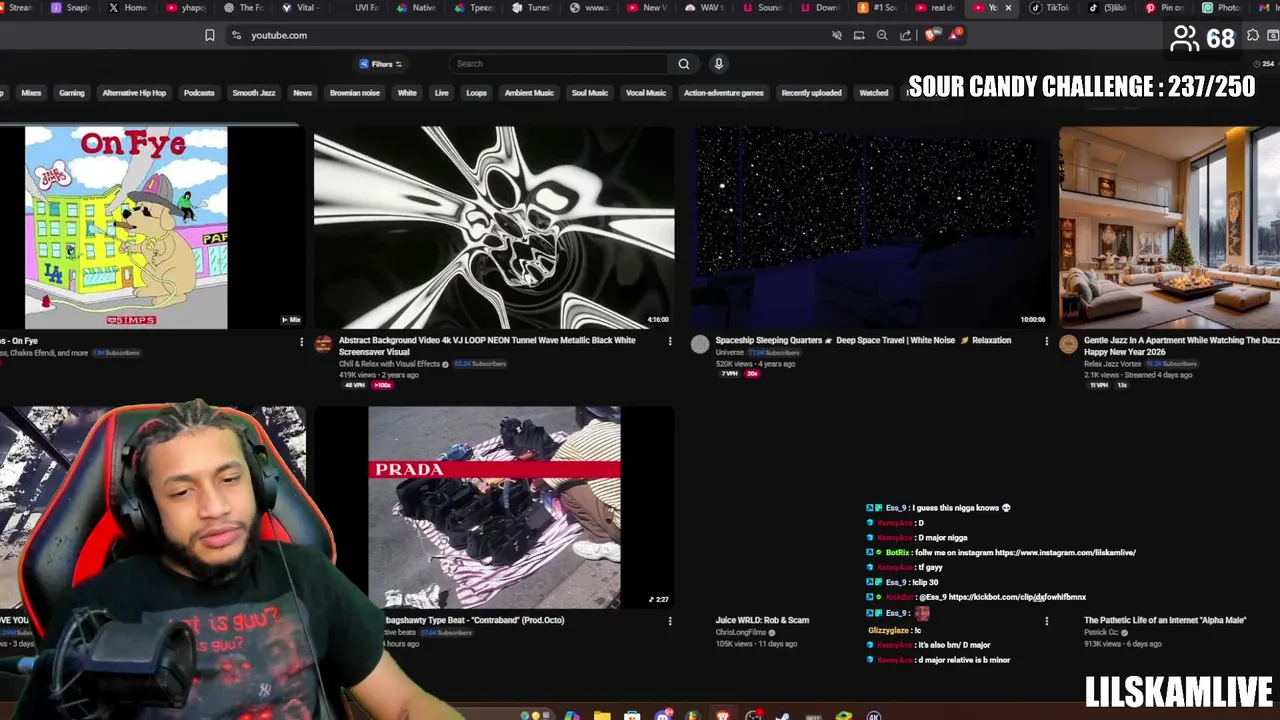Screen dimensions: 1280x720
Task: Select the News chip
Action: click(302, 93)
